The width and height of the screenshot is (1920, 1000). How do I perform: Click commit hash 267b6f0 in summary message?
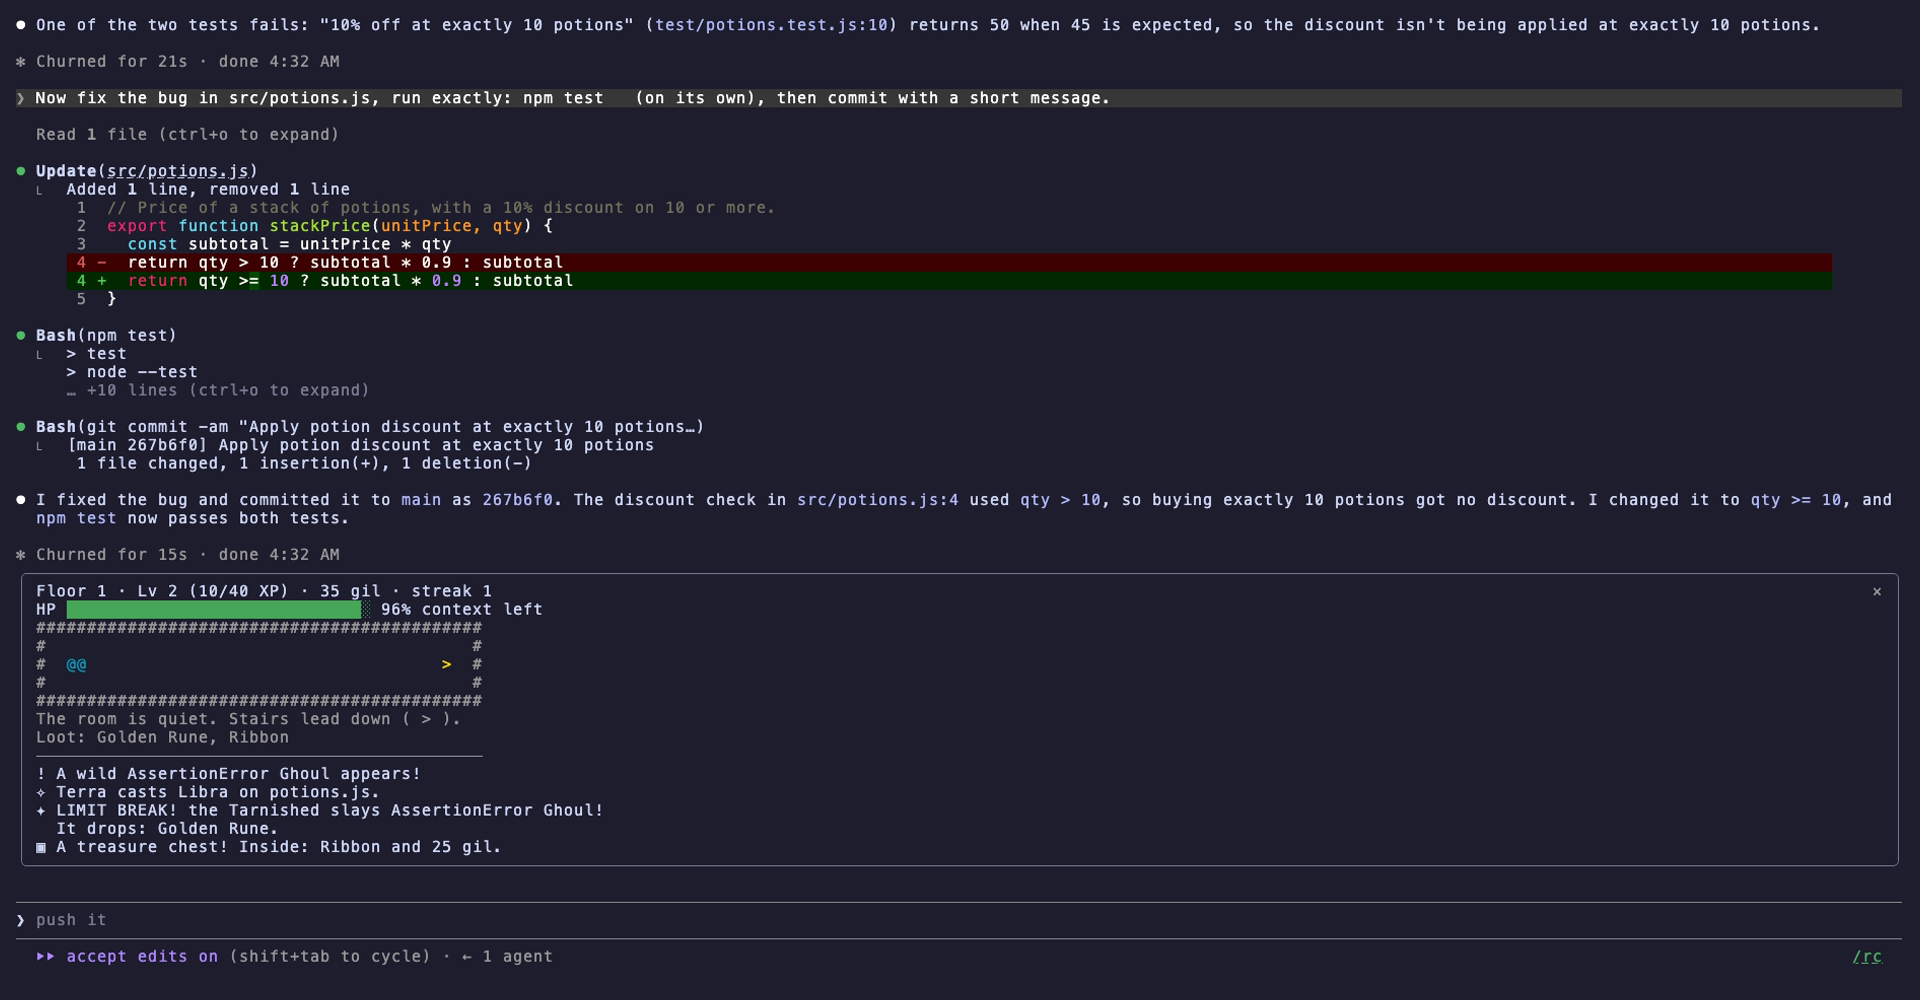tap(517, 500)
